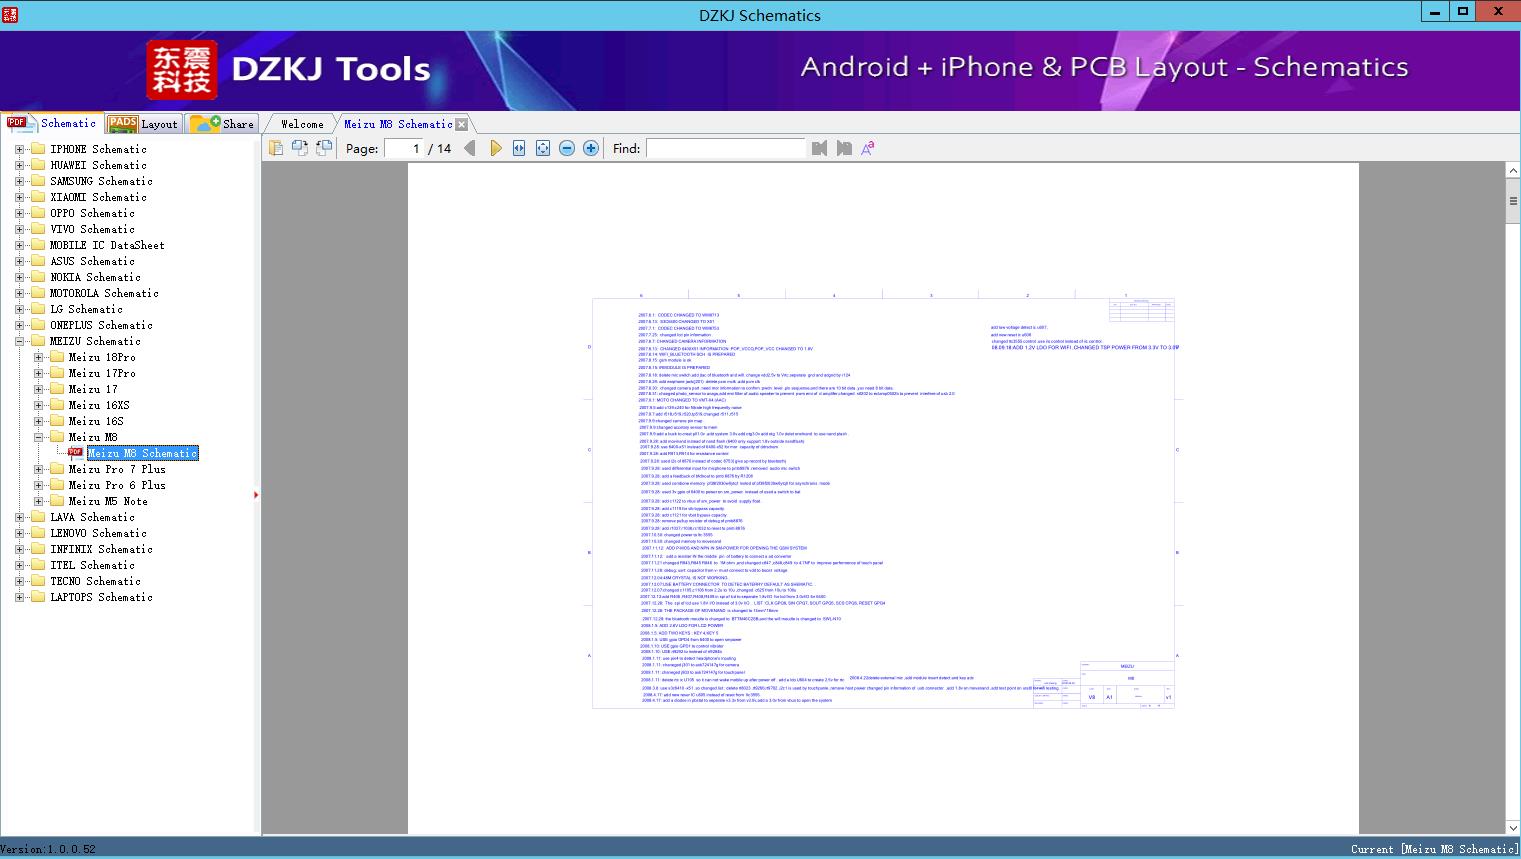This screenshot has width=1521, height=859.
Task: Click the scroll down arrow of the viewer
Action: click(x=1513, y=827)
